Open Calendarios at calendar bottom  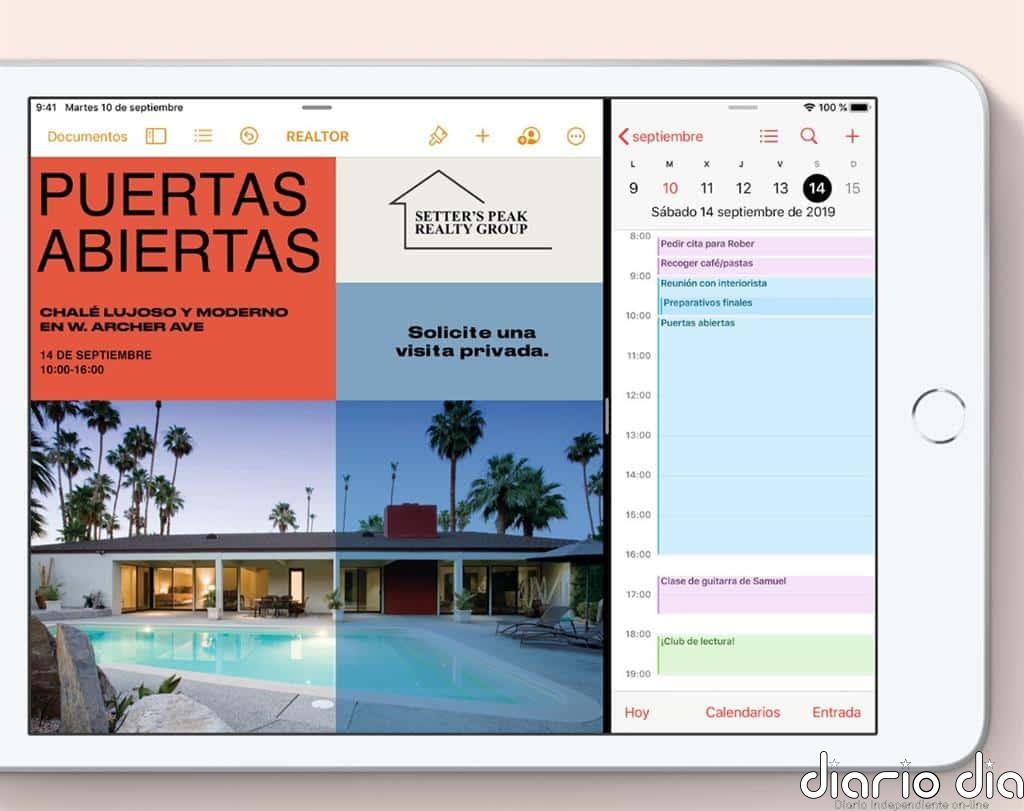click(x=742, y=712)
